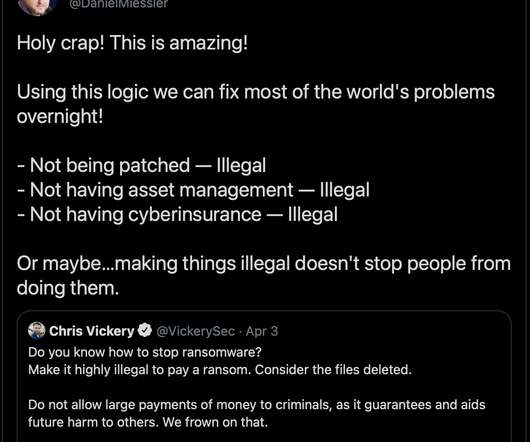Click the "Do not allow large payments" line

coord(257,405)
